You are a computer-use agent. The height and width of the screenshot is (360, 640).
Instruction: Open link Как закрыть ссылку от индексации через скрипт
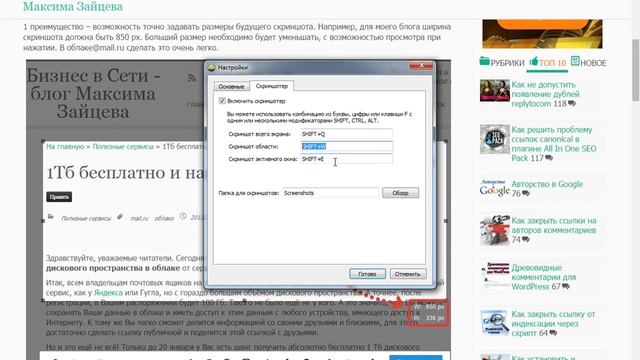(553, 323)
